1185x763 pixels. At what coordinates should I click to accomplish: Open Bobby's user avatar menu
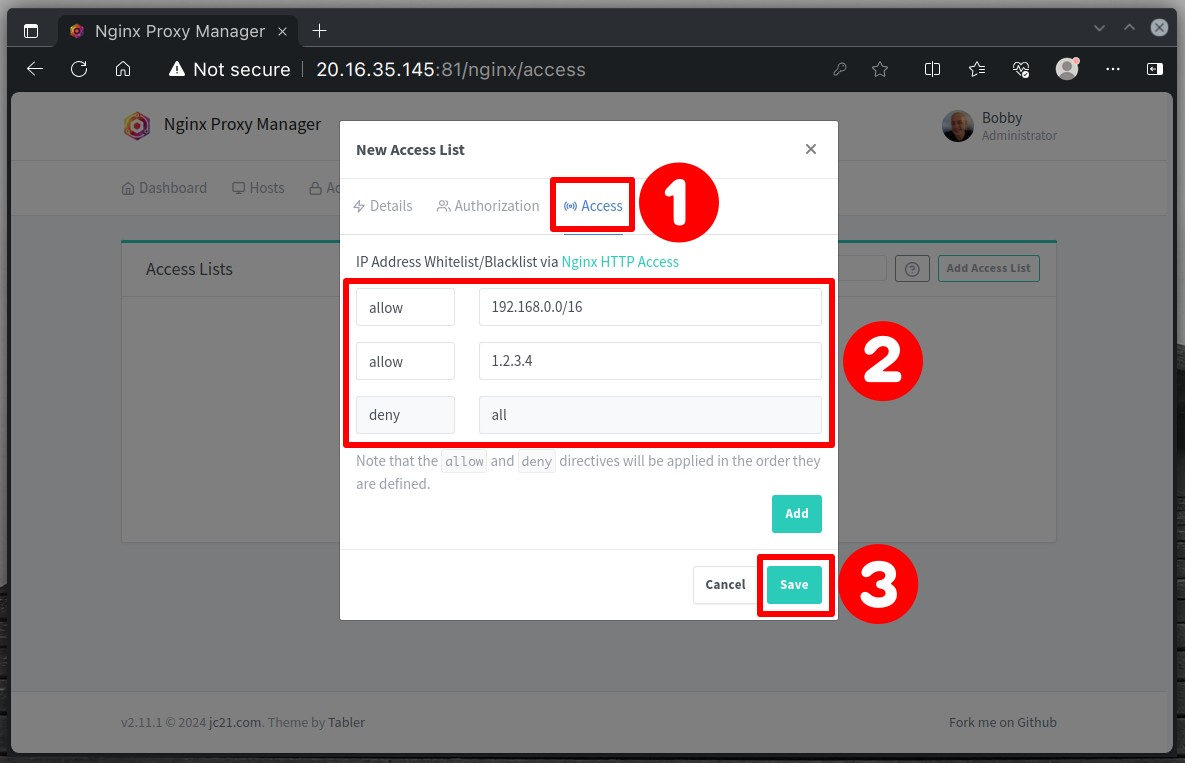(x=958, y=126)
